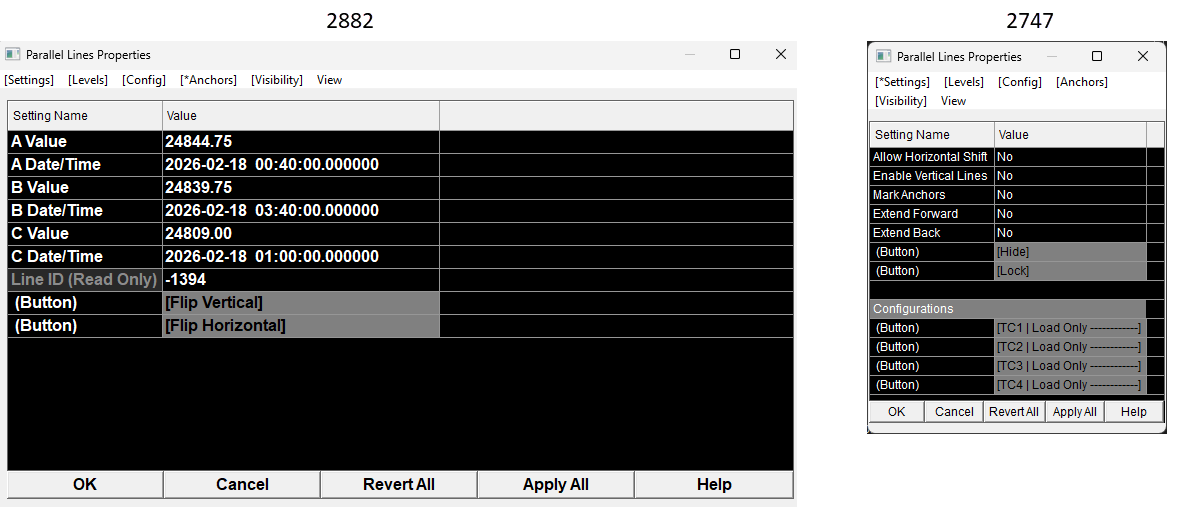Toggle Mark Anchors value No
The image size is (1190, 507).
(x=1070, y=194)
